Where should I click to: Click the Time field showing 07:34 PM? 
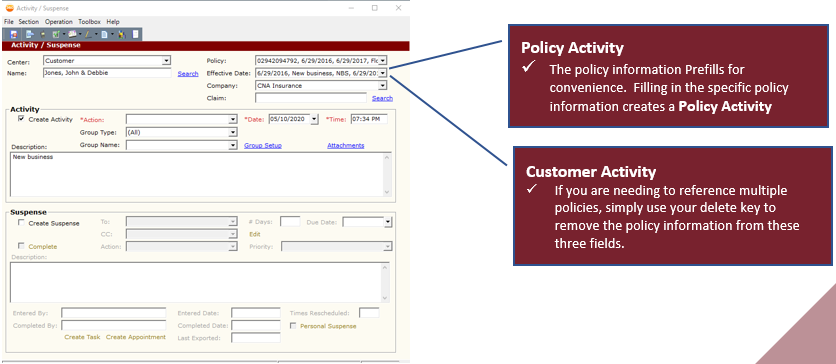point(369,119)
